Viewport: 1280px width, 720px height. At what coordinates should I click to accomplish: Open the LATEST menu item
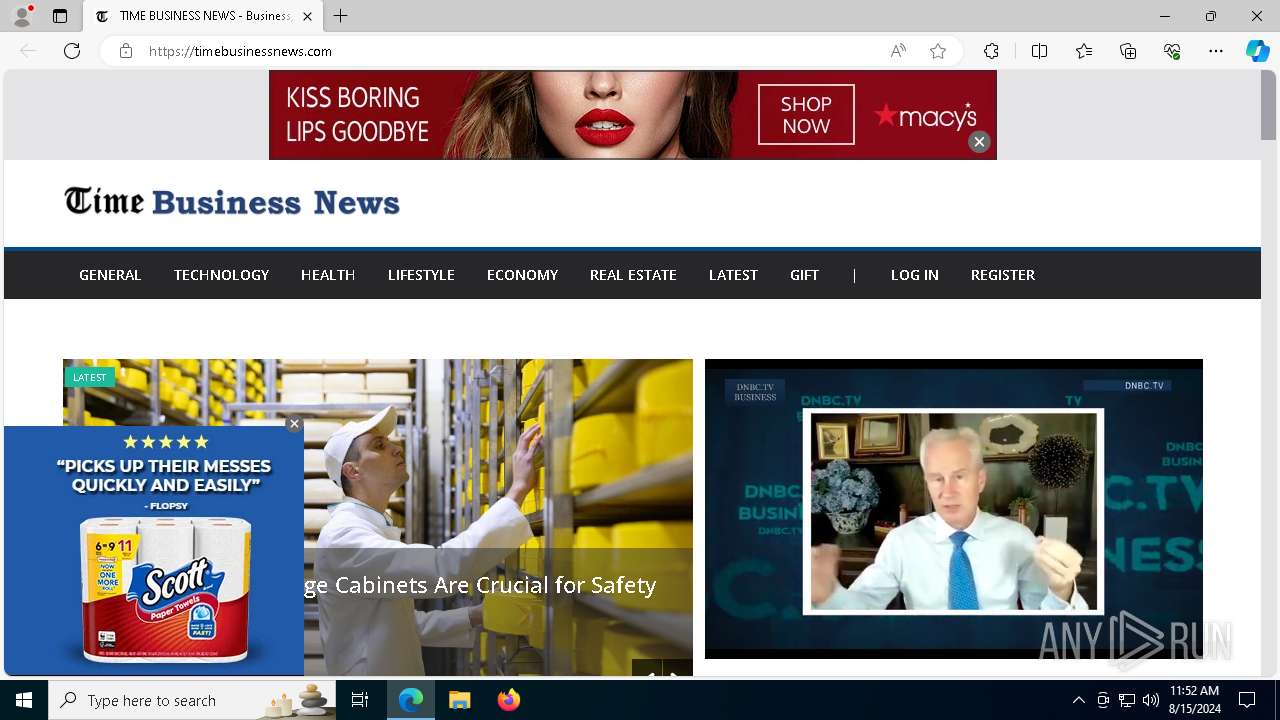733,275
